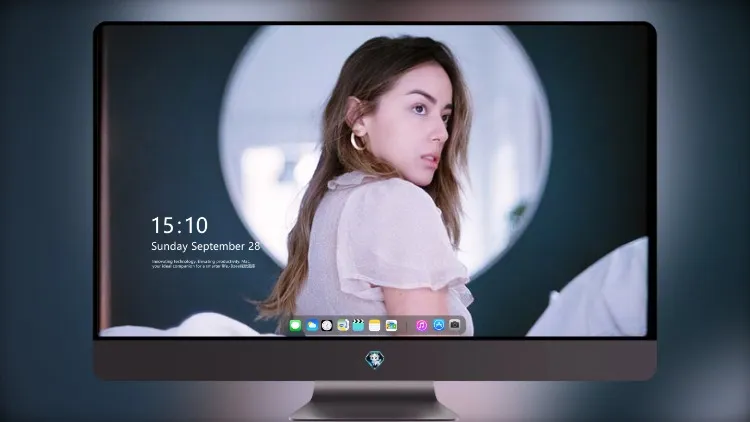This screenshot has height=422, width=750.
Task: Click the 15:10 clock display
Action: 179,225
